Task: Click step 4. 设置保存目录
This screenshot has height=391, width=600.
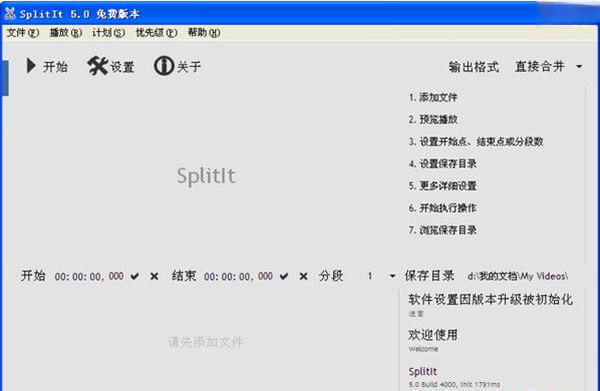Action: [x=442, y=164]
